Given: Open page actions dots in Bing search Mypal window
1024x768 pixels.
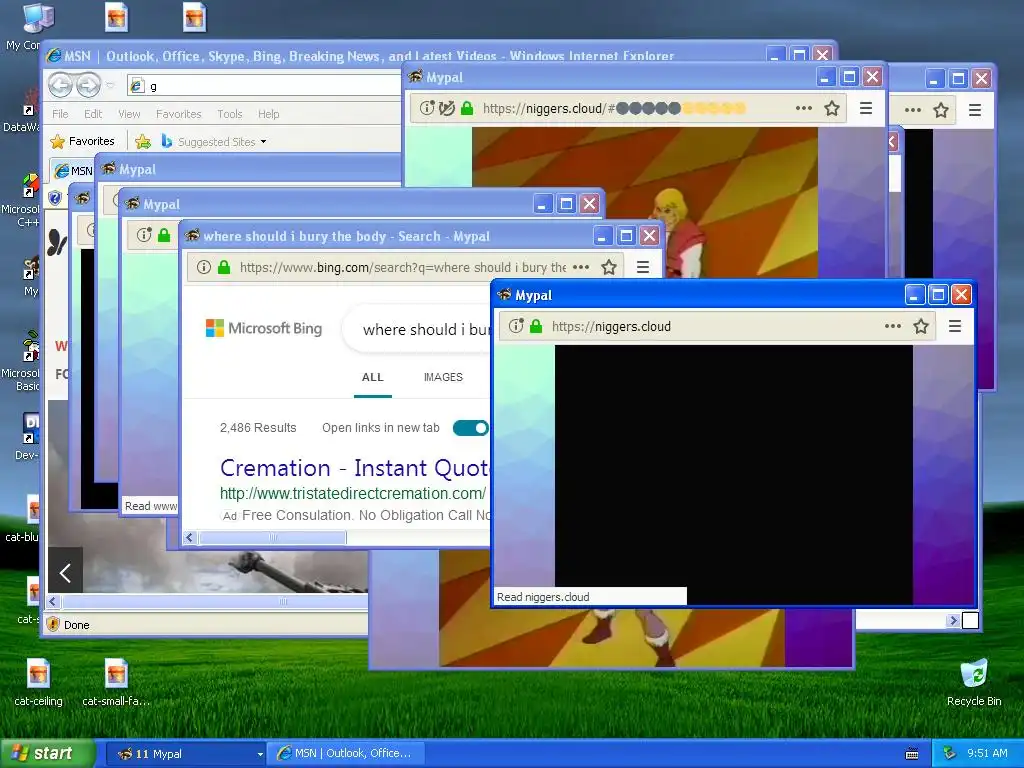Looking at the screenshot, I should click(581, 267).
